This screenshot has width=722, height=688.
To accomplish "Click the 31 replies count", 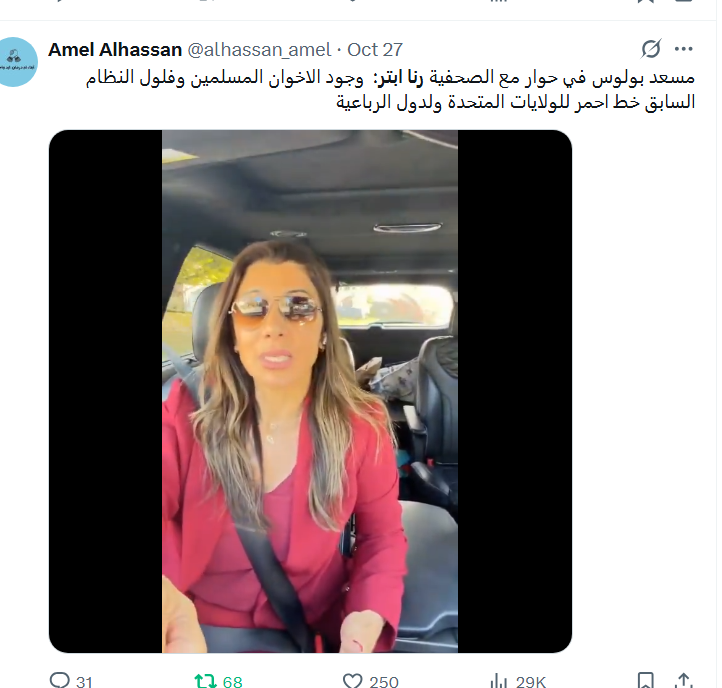I will (x=84, y=682).
